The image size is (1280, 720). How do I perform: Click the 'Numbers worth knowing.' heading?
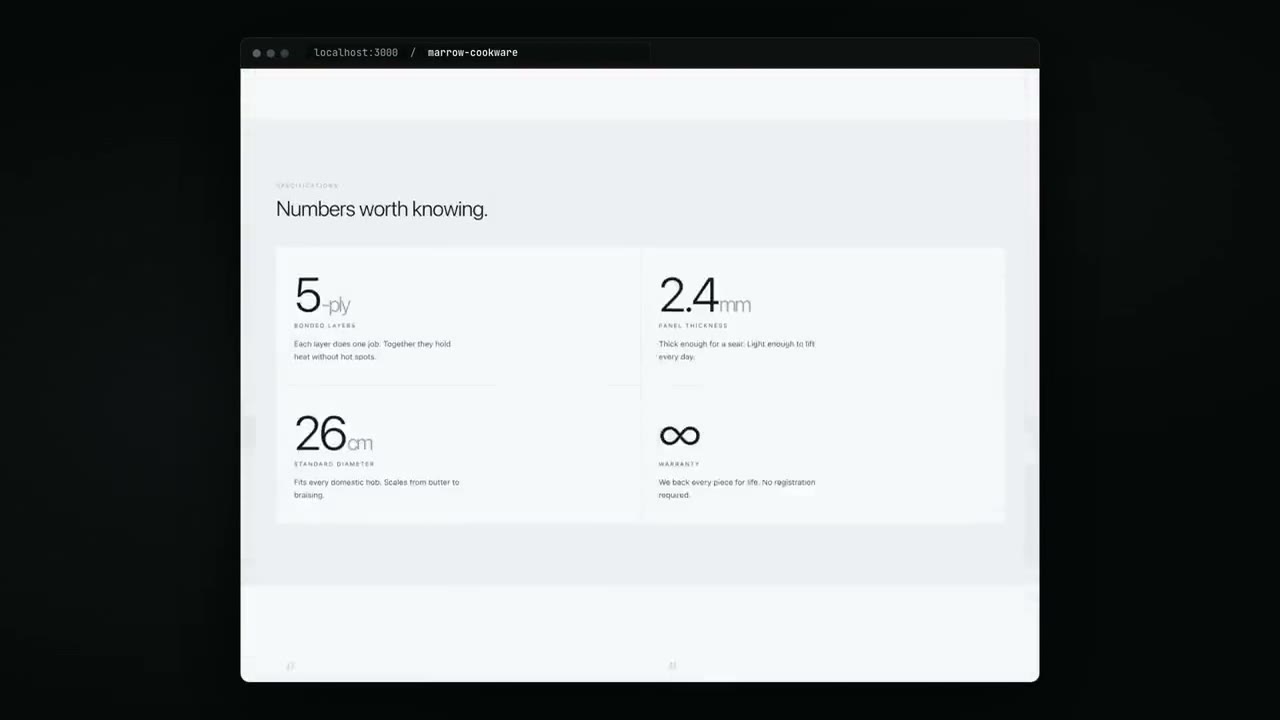[381, 209]
